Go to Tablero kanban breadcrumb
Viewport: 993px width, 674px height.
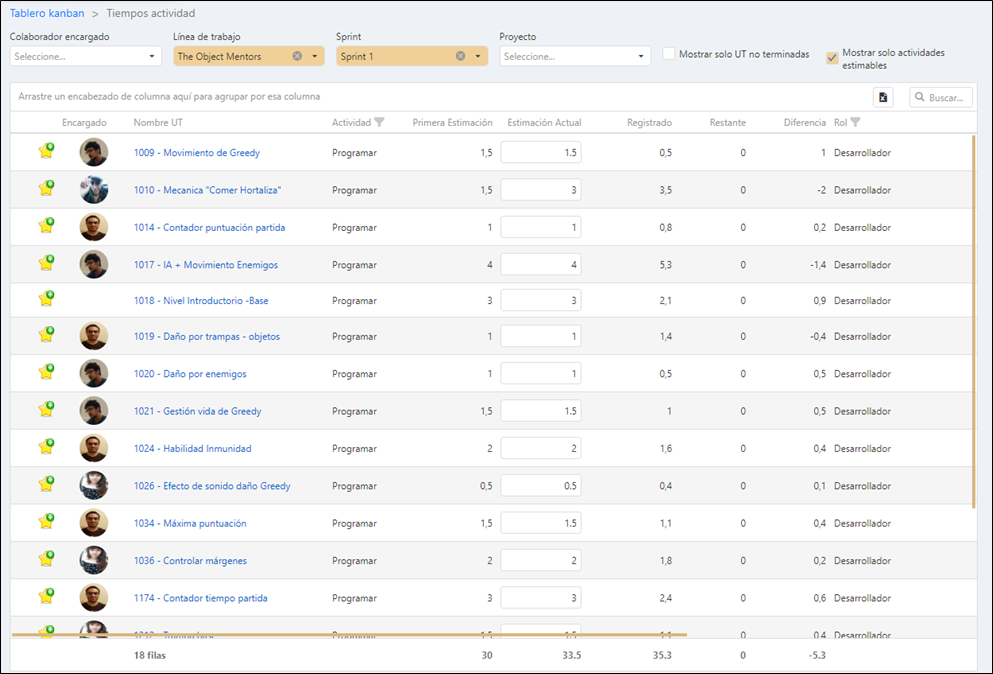[47, 14]
